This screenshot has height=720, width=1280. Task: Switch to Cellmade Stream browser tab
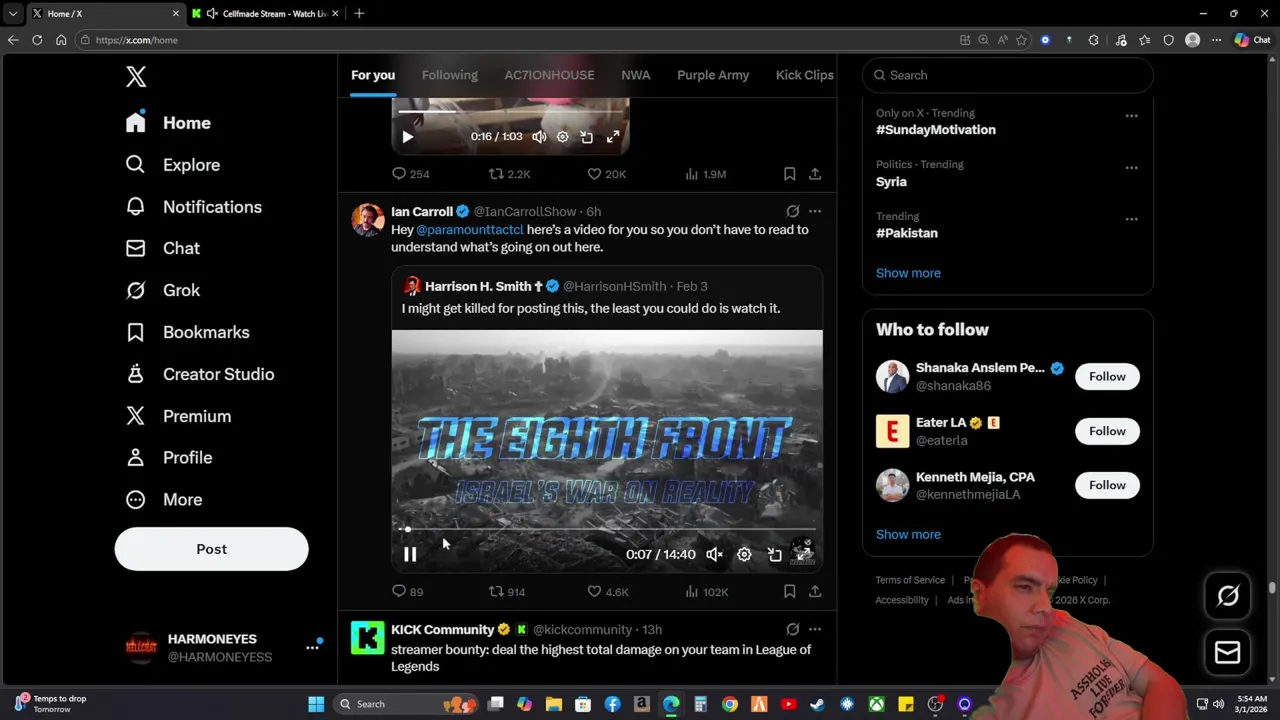[x=265, y=13]
